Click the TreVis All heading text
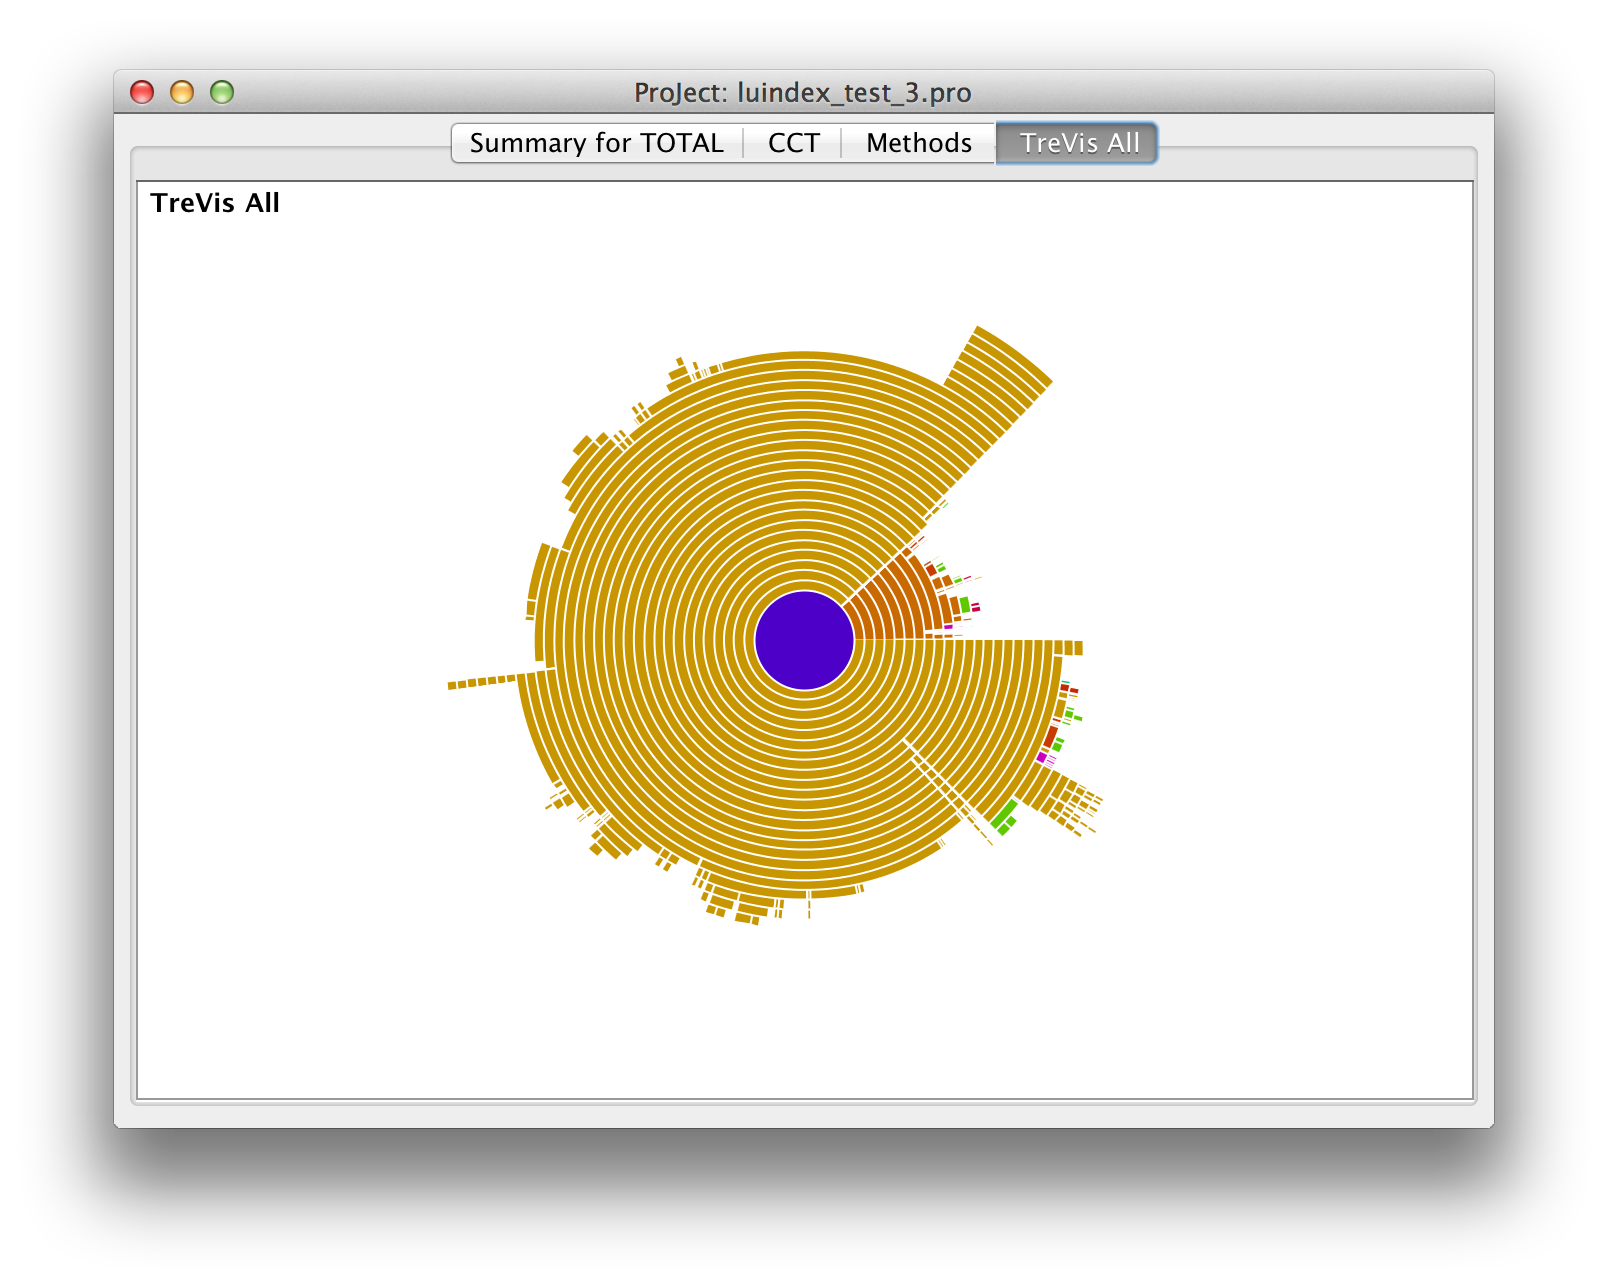This screenshot has width=1608, height=1286. tap(215, 203)
